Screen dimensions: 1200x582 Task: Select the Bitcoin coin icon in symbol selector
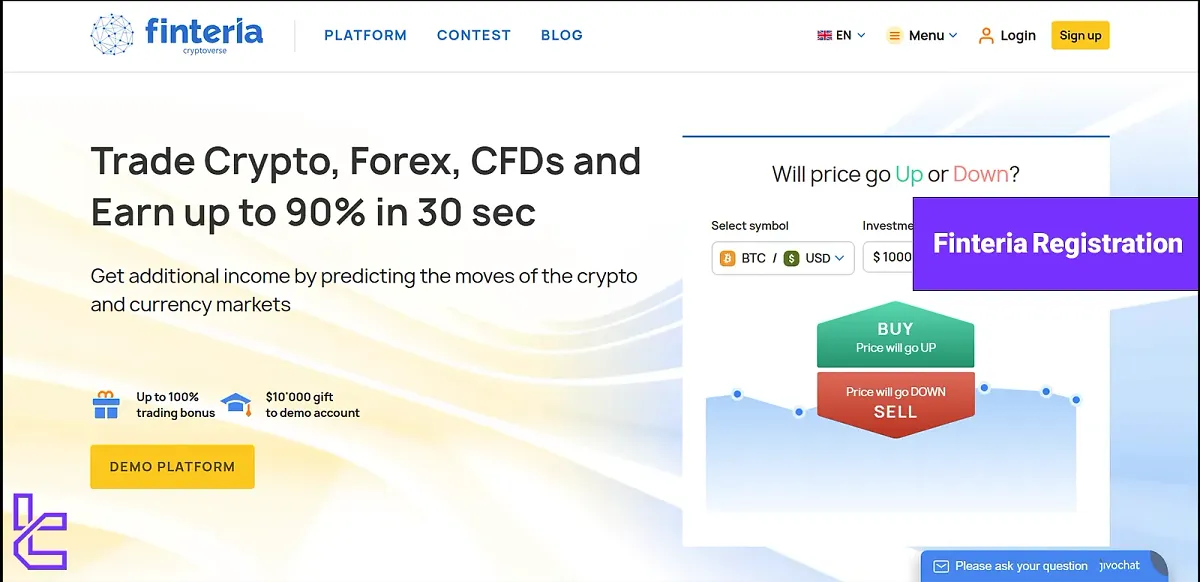point(726,258)
